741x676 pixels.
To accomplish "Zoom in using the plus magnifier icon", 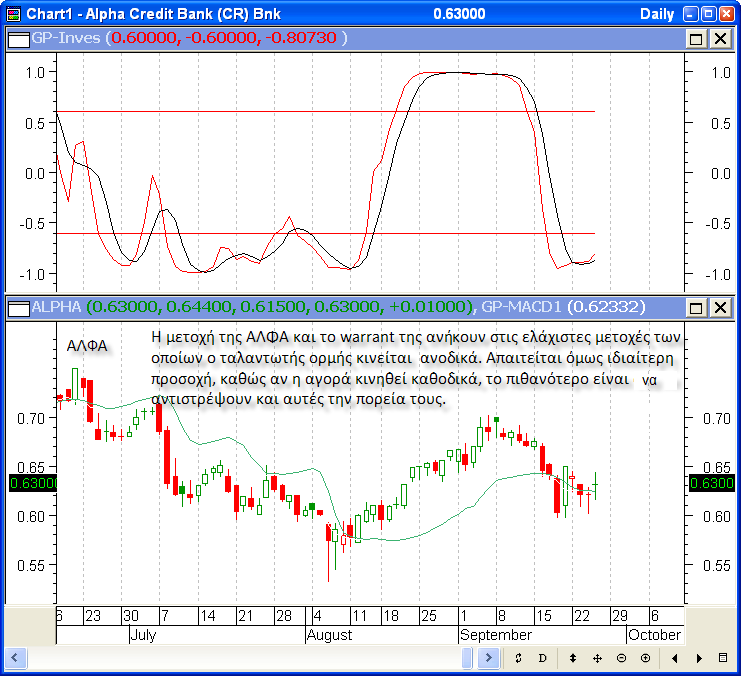I will point(645,658).
